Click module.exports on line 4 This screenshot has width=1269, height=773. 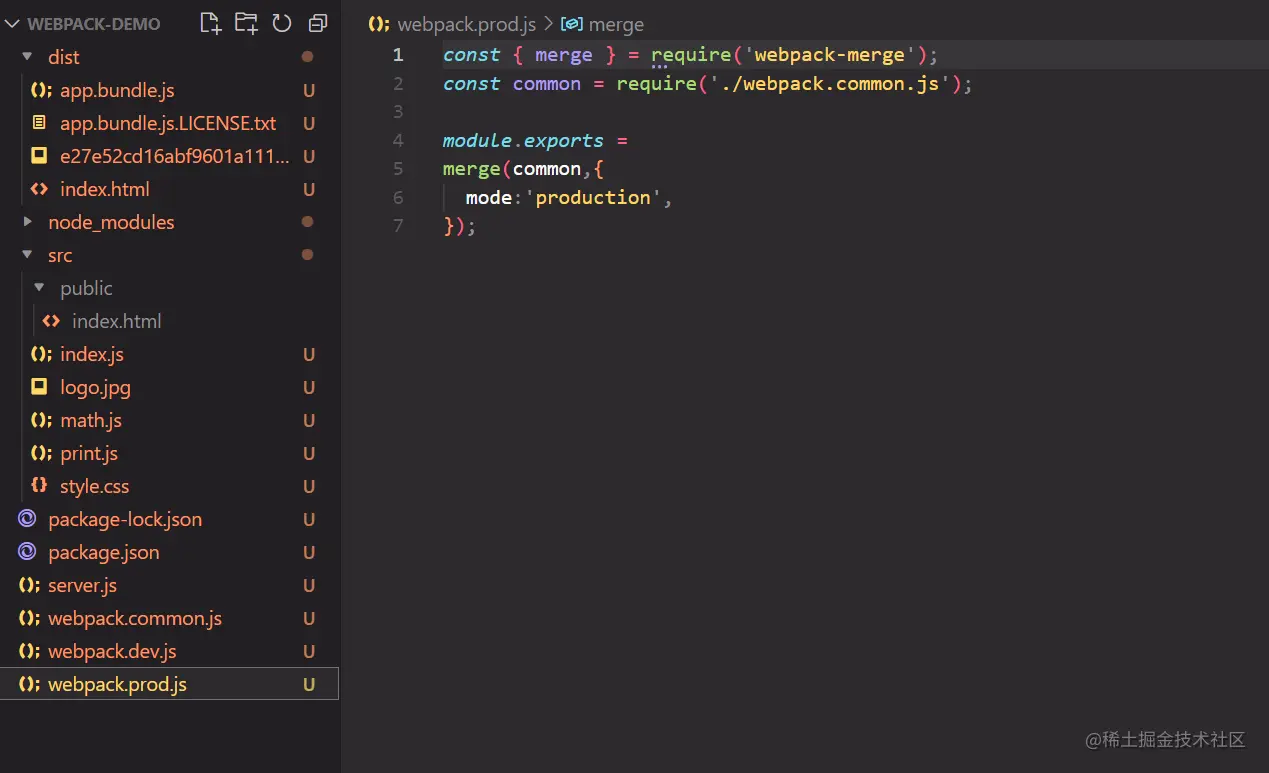[x=523, y=140]
